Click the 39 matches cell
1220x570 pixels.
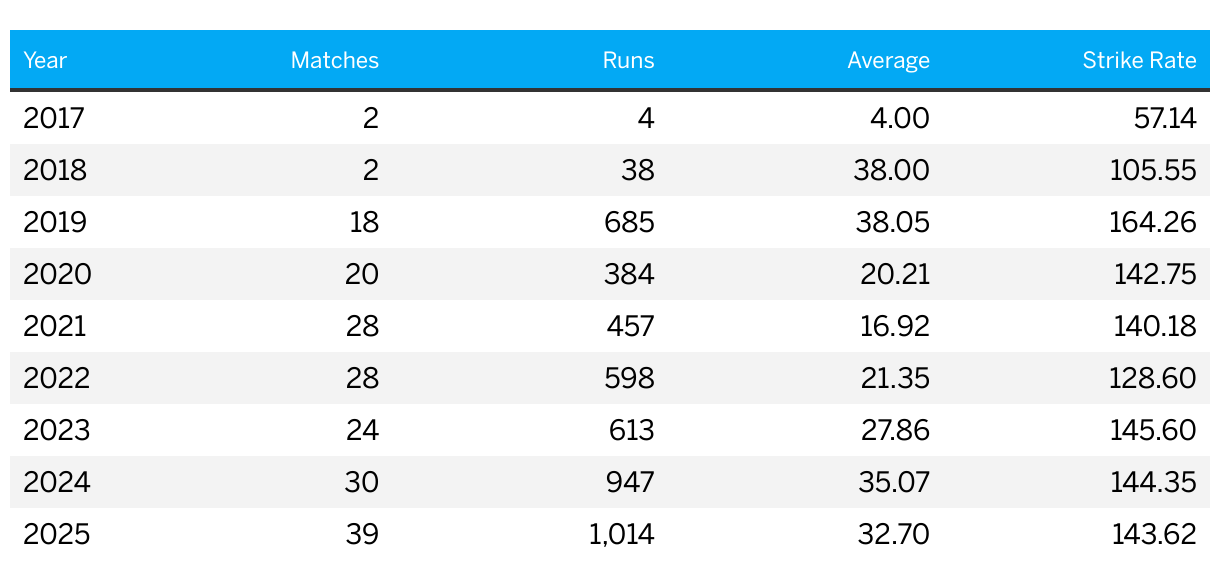363,534
